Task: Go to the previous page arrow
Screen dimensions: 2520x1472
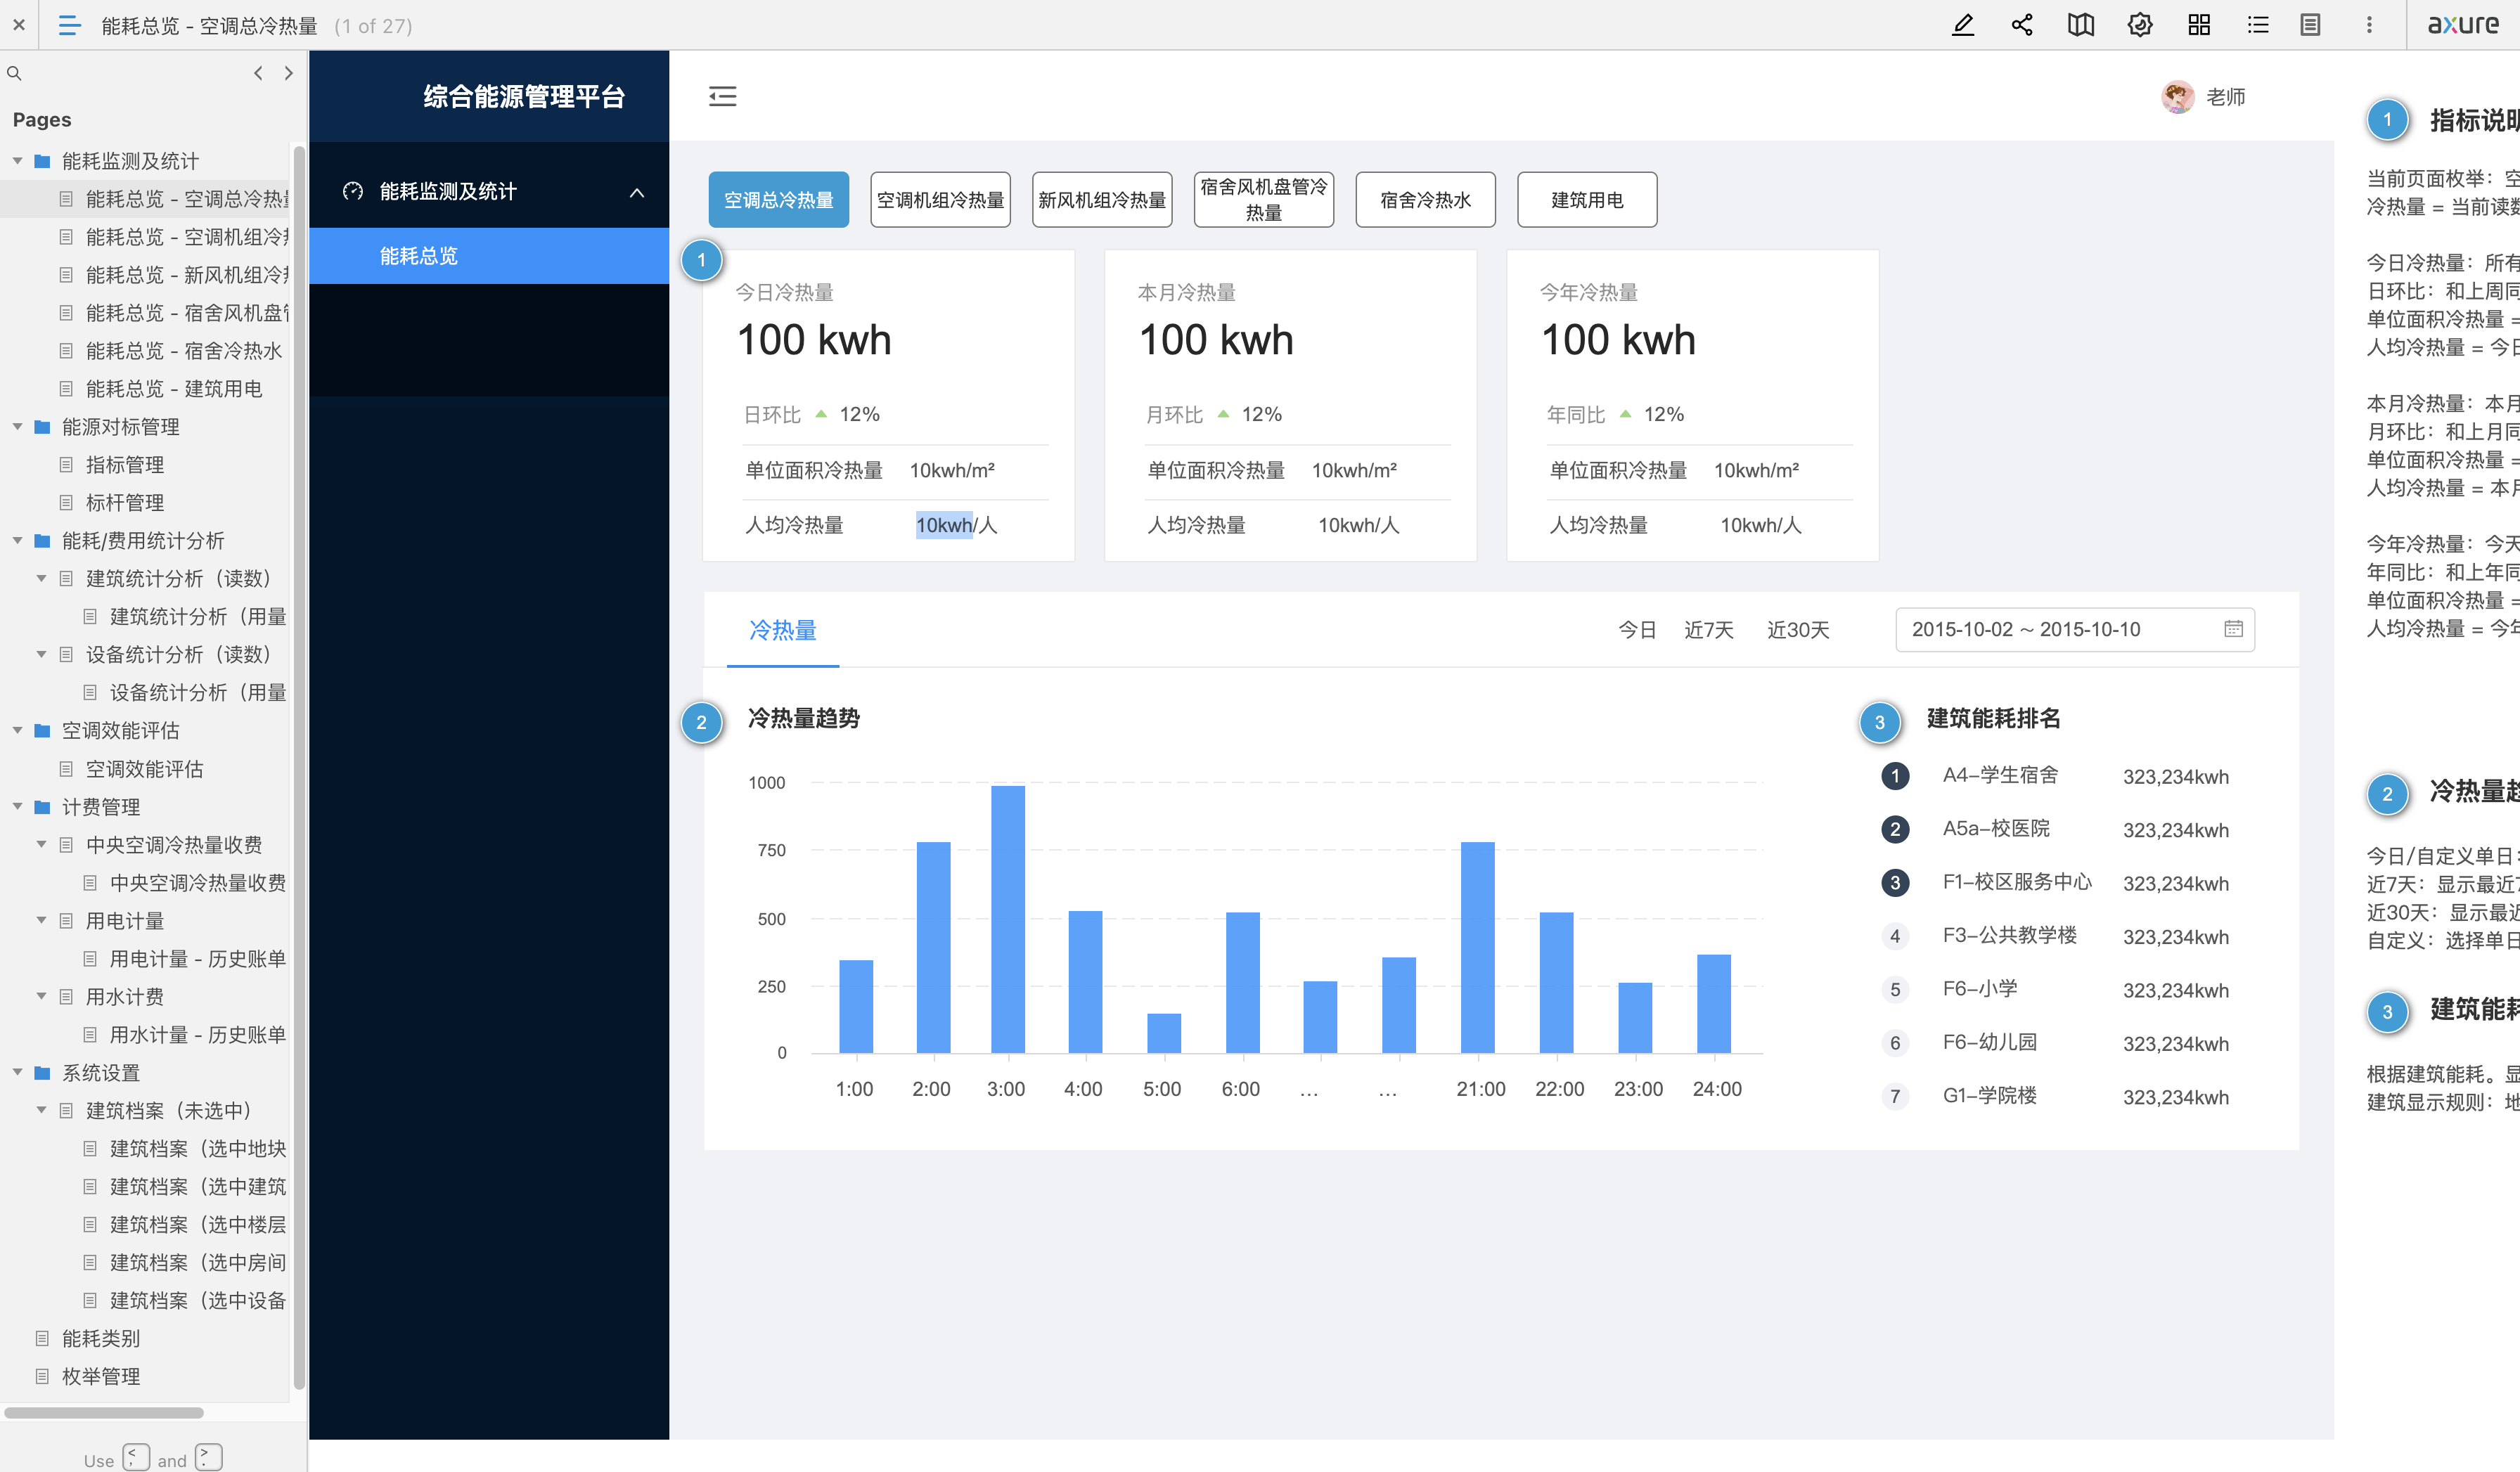Action: point(258,73)
